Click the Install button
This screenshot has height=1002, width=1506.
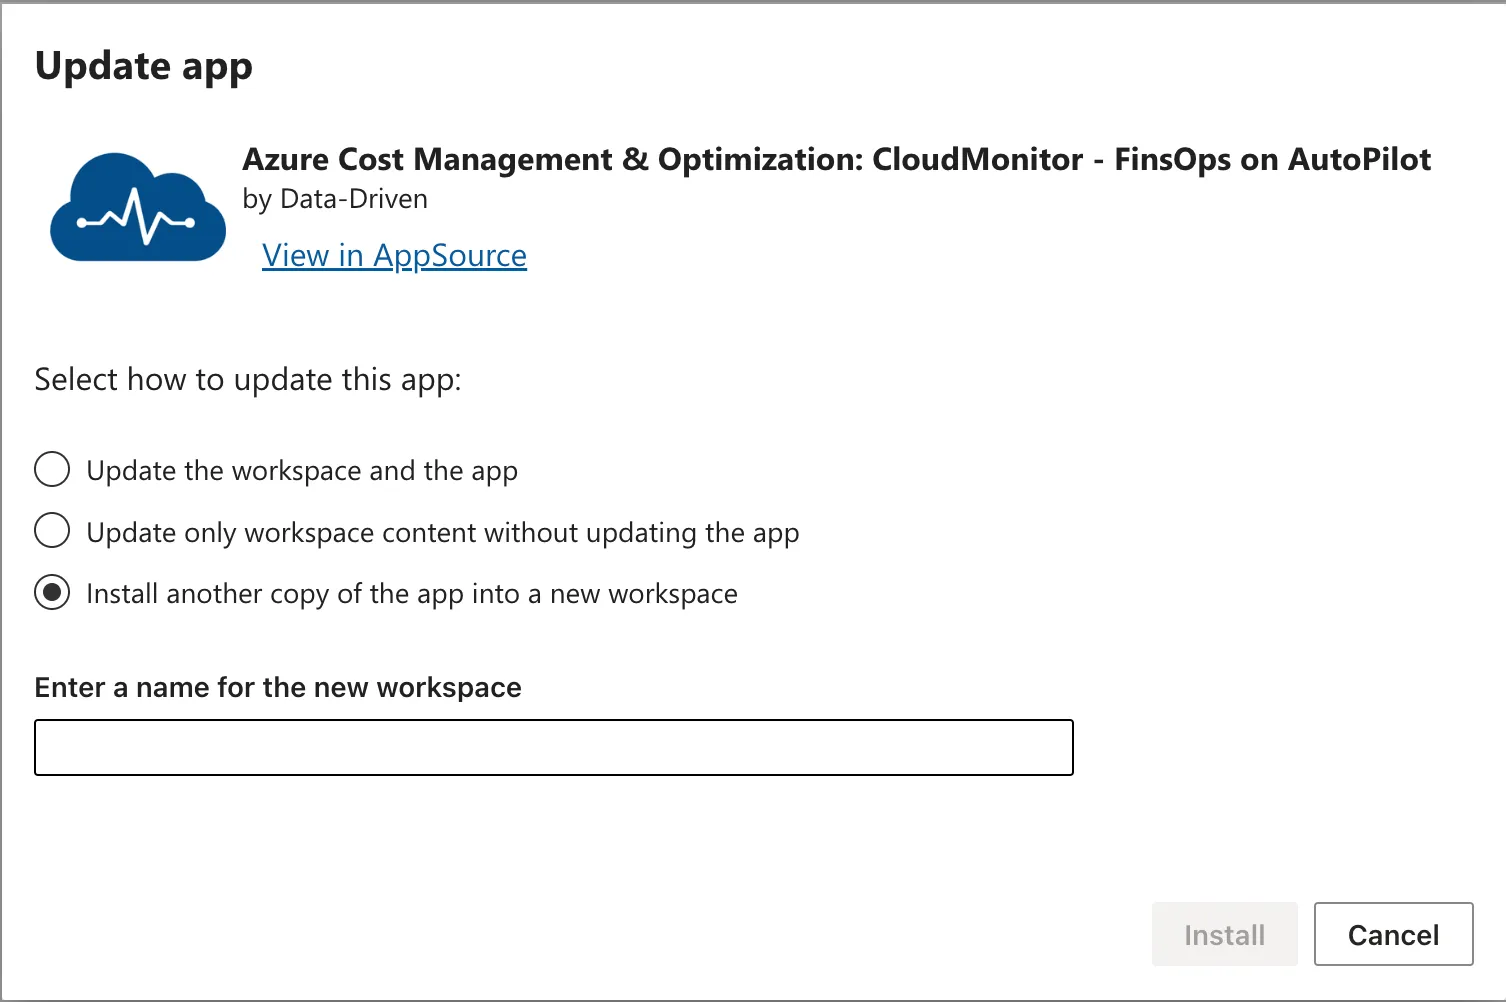point(1224,934)
